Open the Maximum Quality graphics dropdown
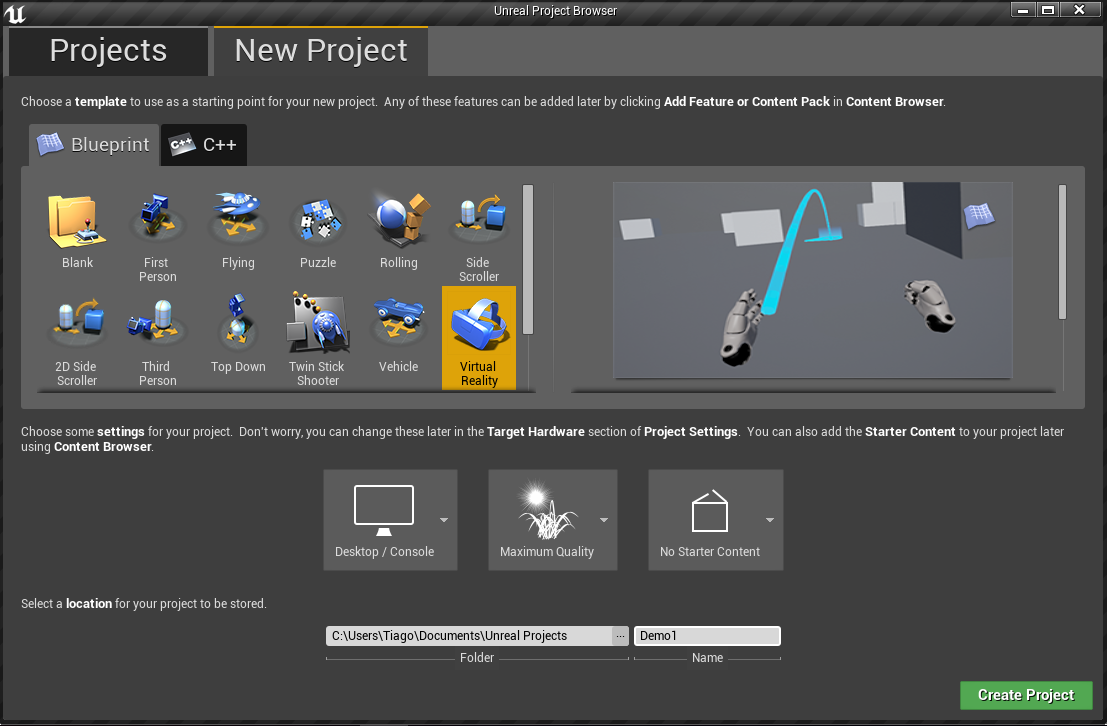 (x=553, y=520)
